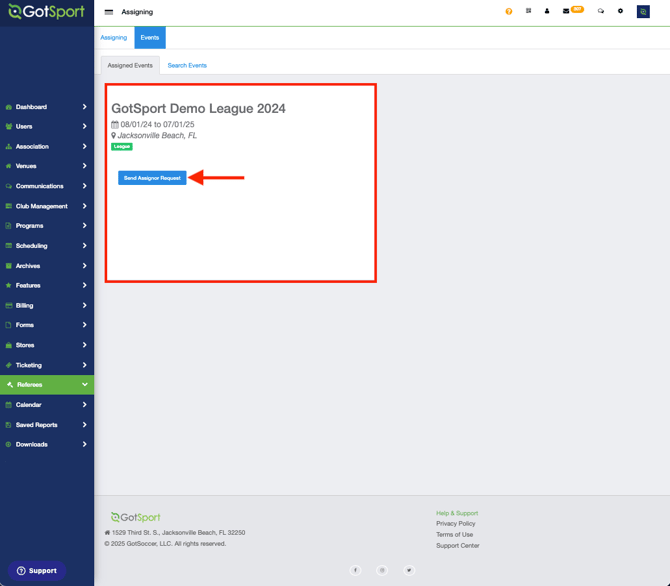Toggle the hamburger menu icon
This screenshot has width=670, height=586.
click(109, 12)
